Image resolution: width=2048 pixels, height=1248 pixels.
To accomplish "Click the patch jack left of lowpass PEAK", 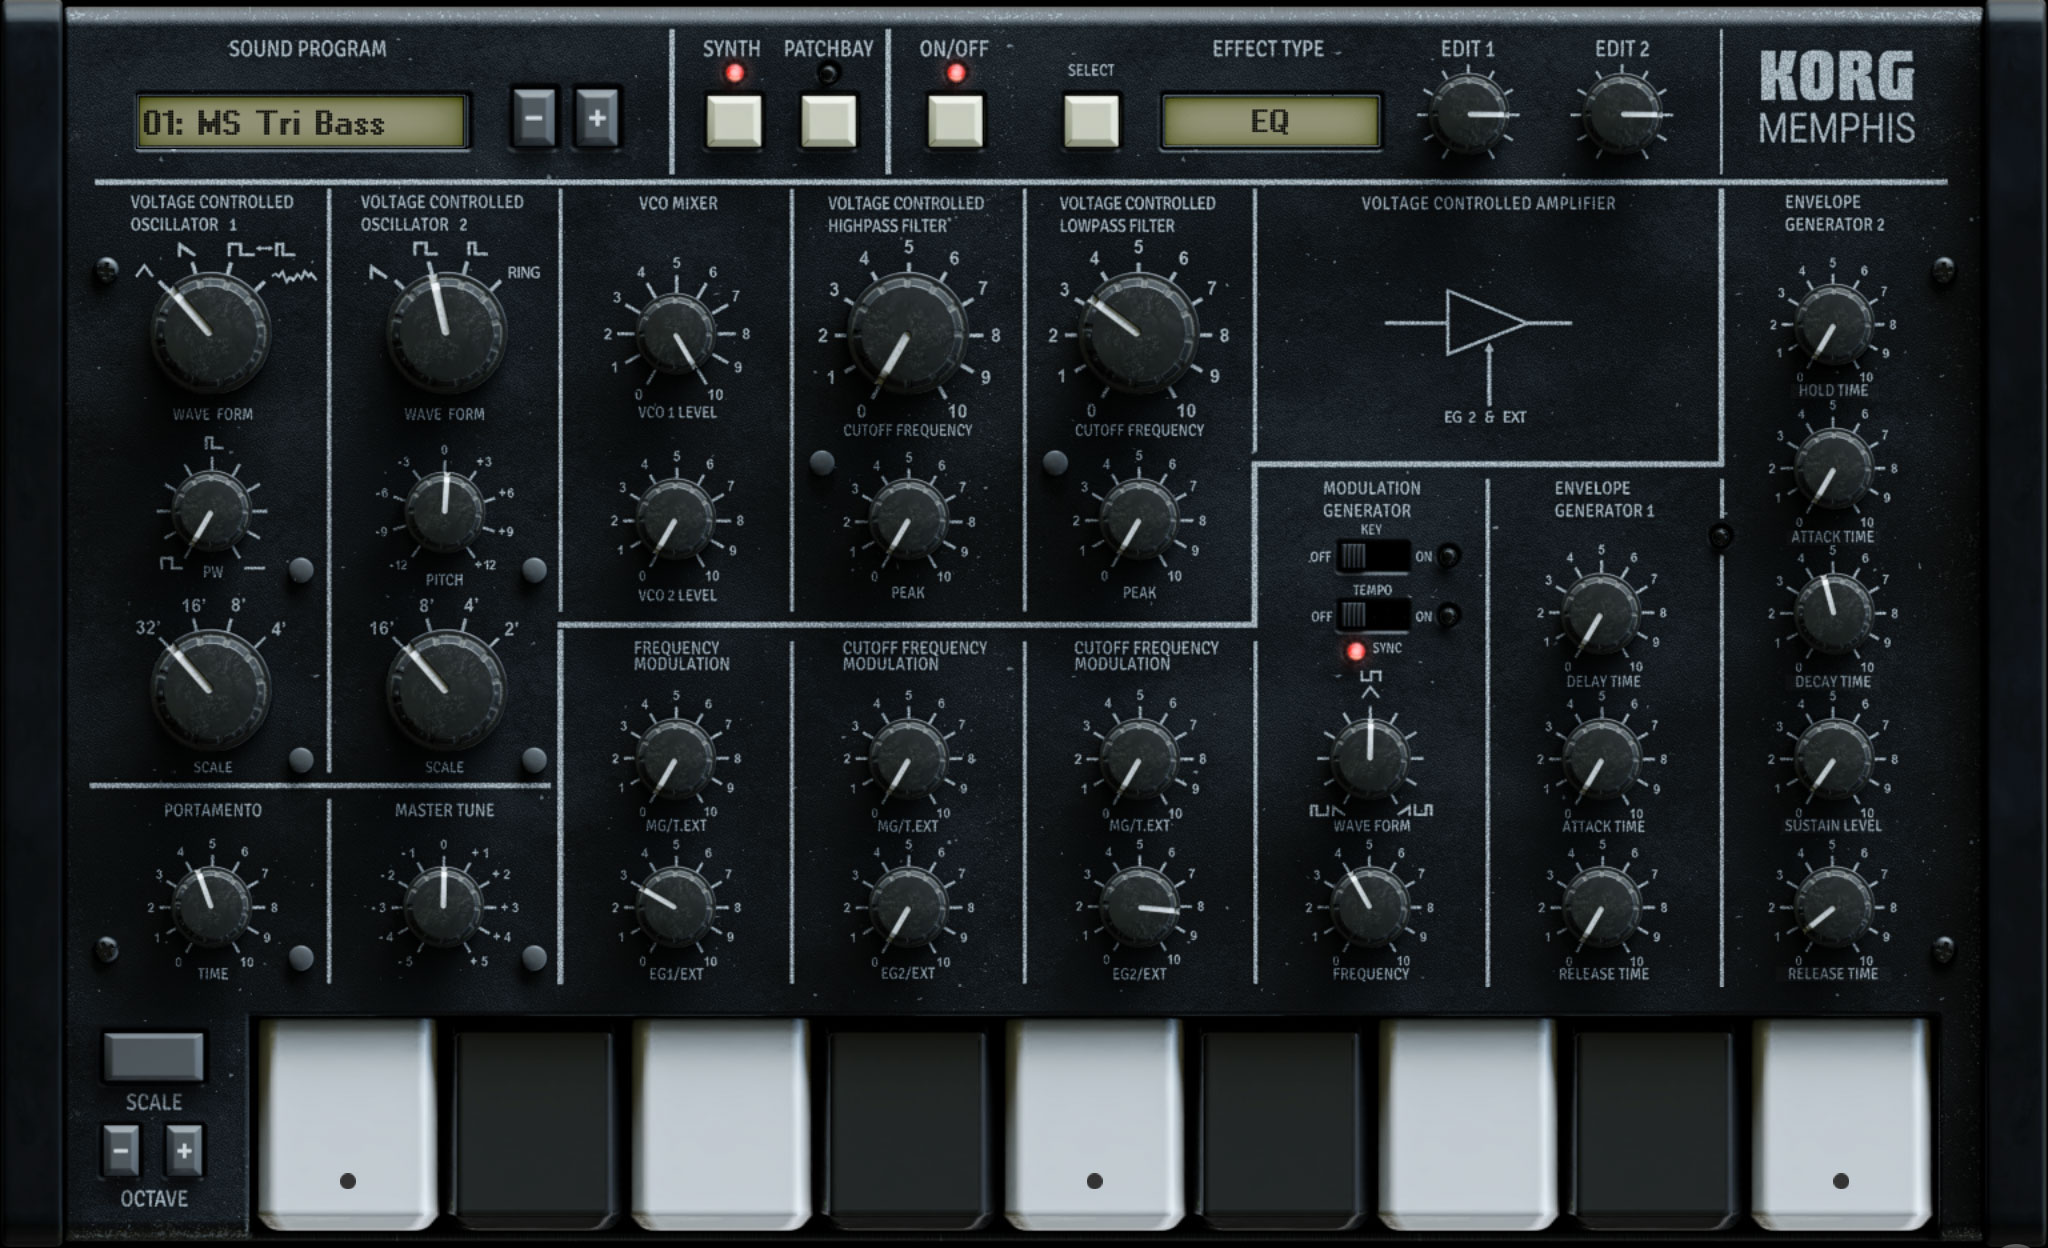I will (1055, 462).
